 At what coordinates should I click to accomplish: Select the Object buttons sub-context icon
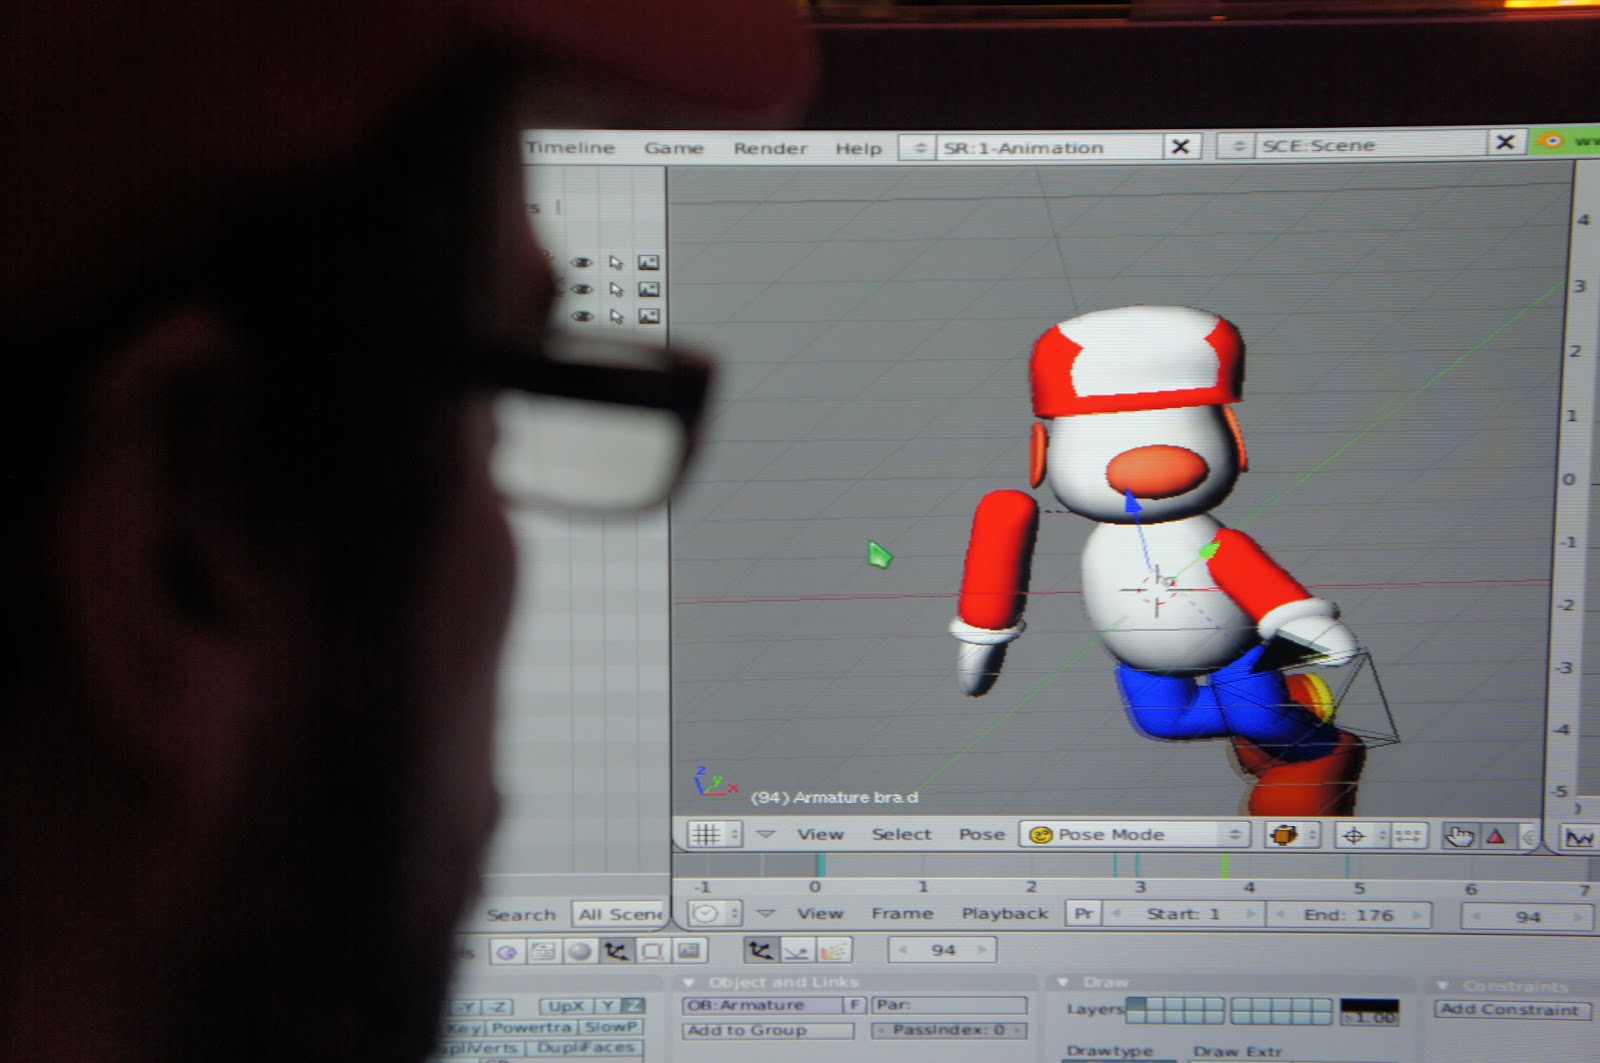[x=761, y=950]
